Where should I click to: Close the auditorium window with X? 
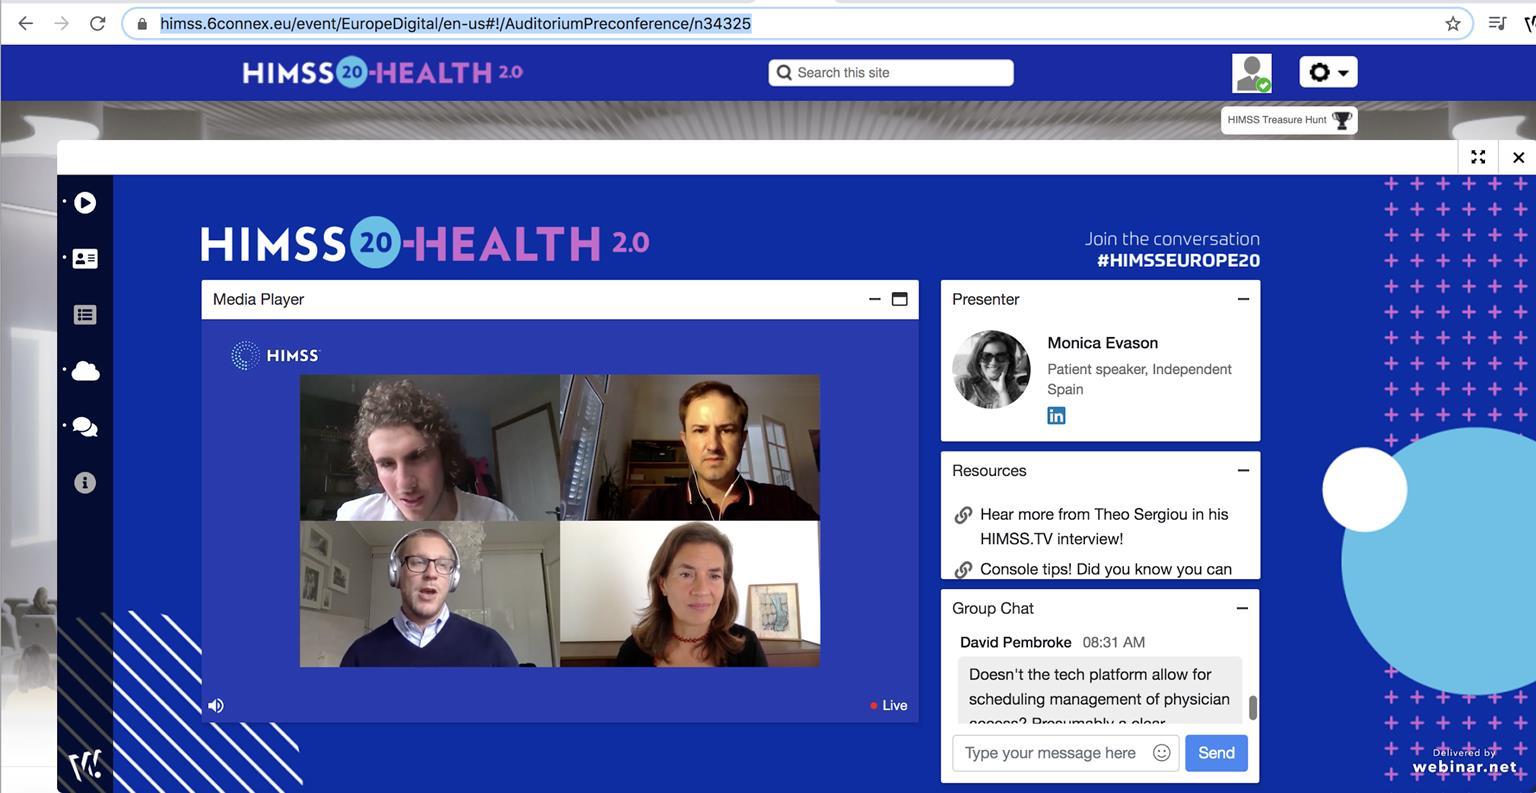(x=1518, y=157)
